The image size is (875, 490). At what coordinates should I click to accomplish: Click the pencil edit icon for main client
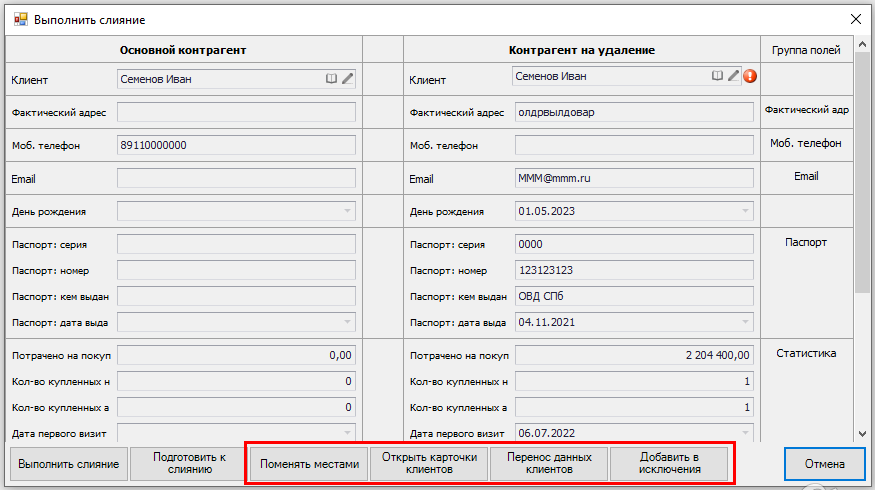pyautogui.click(x=347, y=78)
